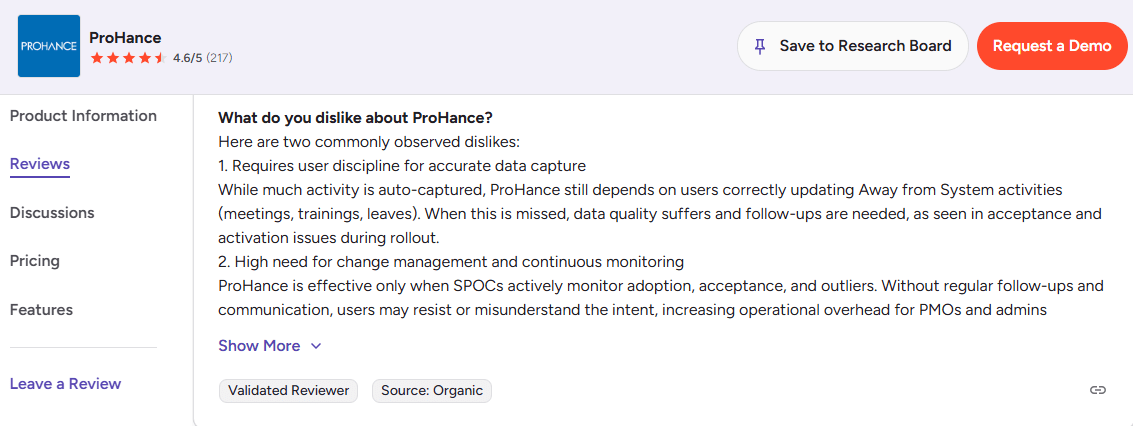Open the Product Information section
The image size is (1133, 426).
(x=83, y=116)
